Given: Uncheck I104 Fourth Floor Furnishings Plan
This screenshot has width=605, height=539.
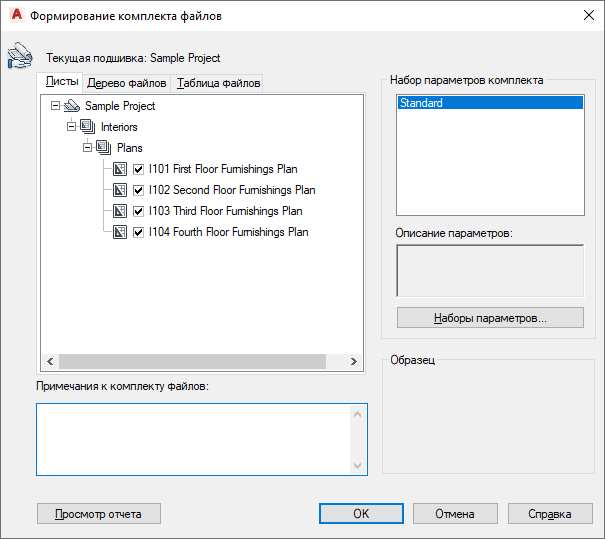Looking at the screenshot, I should coord(139,232).
